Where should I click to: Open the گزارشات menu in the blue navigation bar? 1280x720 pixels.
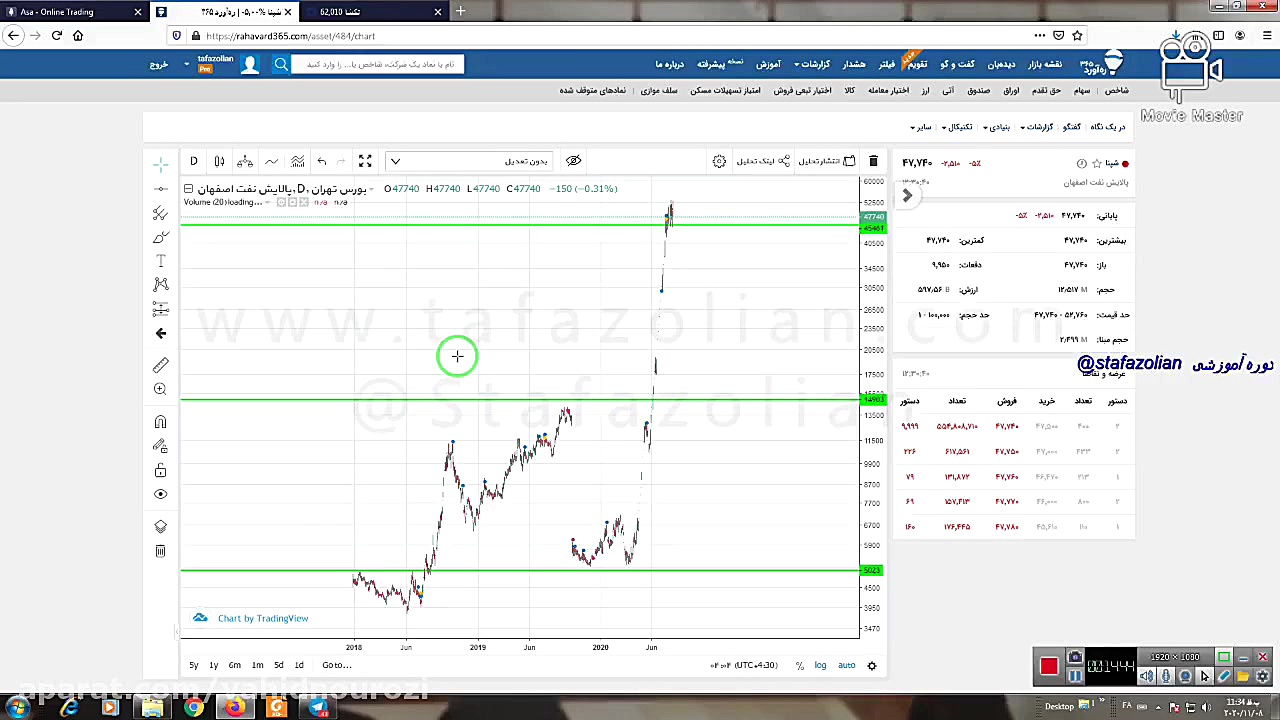pos(813,64)
